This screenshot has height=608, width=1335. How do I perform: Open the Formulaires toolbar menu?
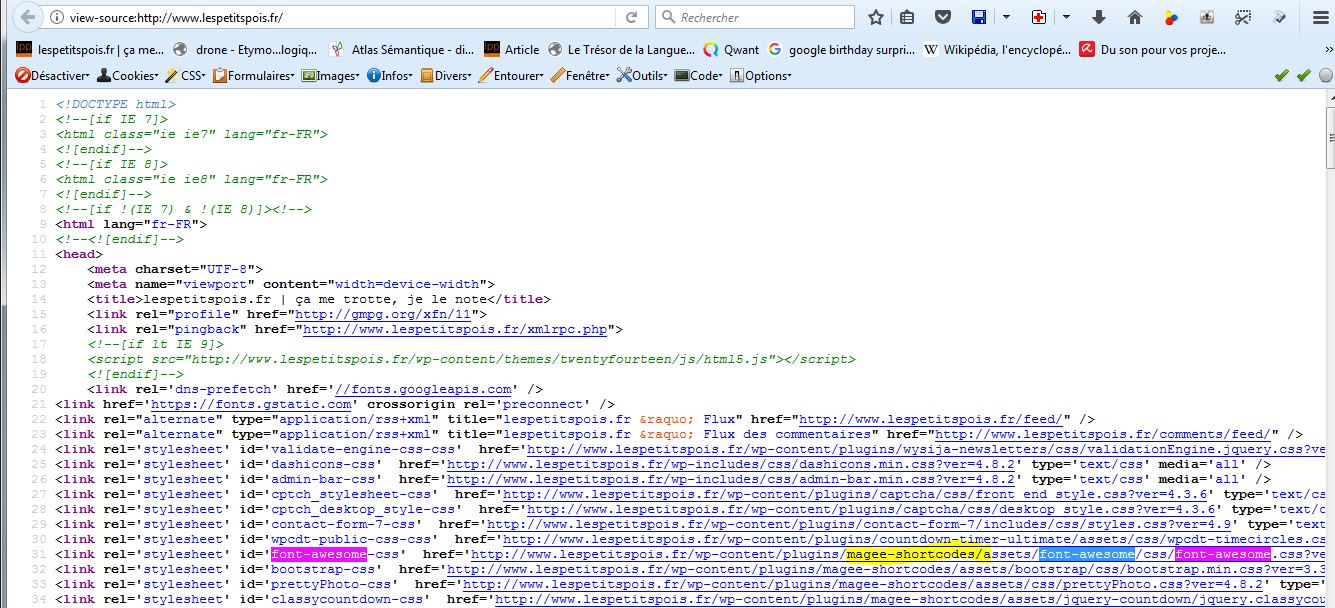point(256,75)
